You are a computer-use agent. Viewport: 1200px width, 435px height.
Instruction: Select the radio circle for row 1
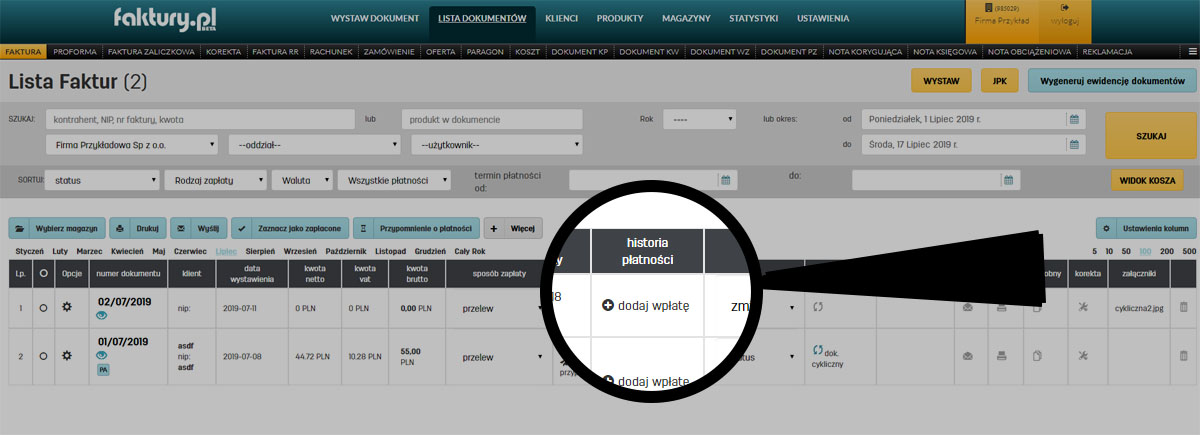pos(43,309)
